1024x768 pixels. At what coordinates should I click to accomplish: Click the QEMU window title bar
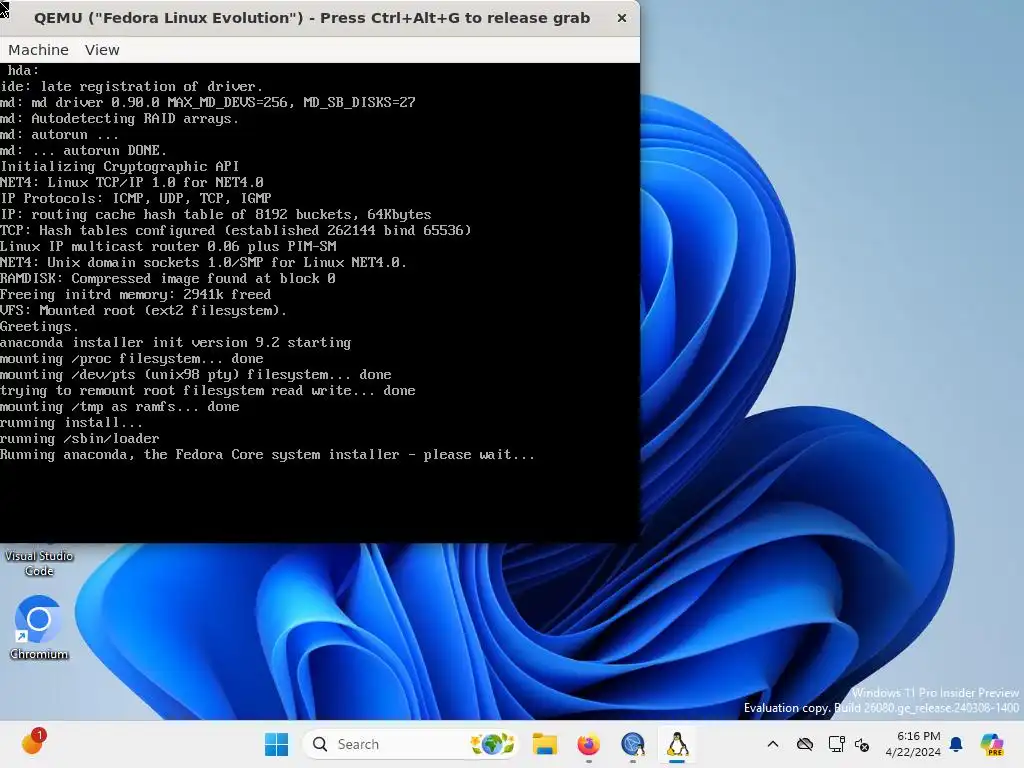tap(312, 18)
